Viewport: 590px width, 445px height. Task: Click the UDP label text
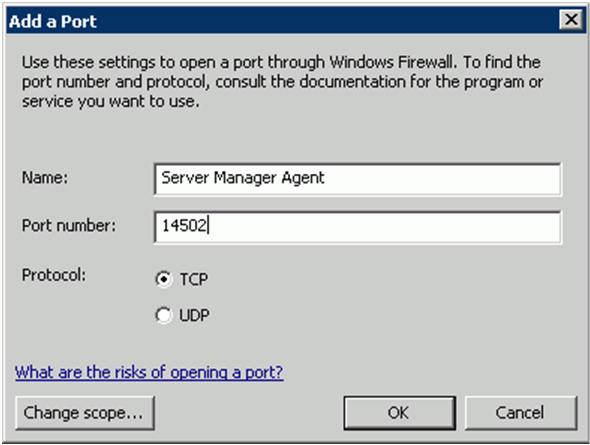(194, 315)
